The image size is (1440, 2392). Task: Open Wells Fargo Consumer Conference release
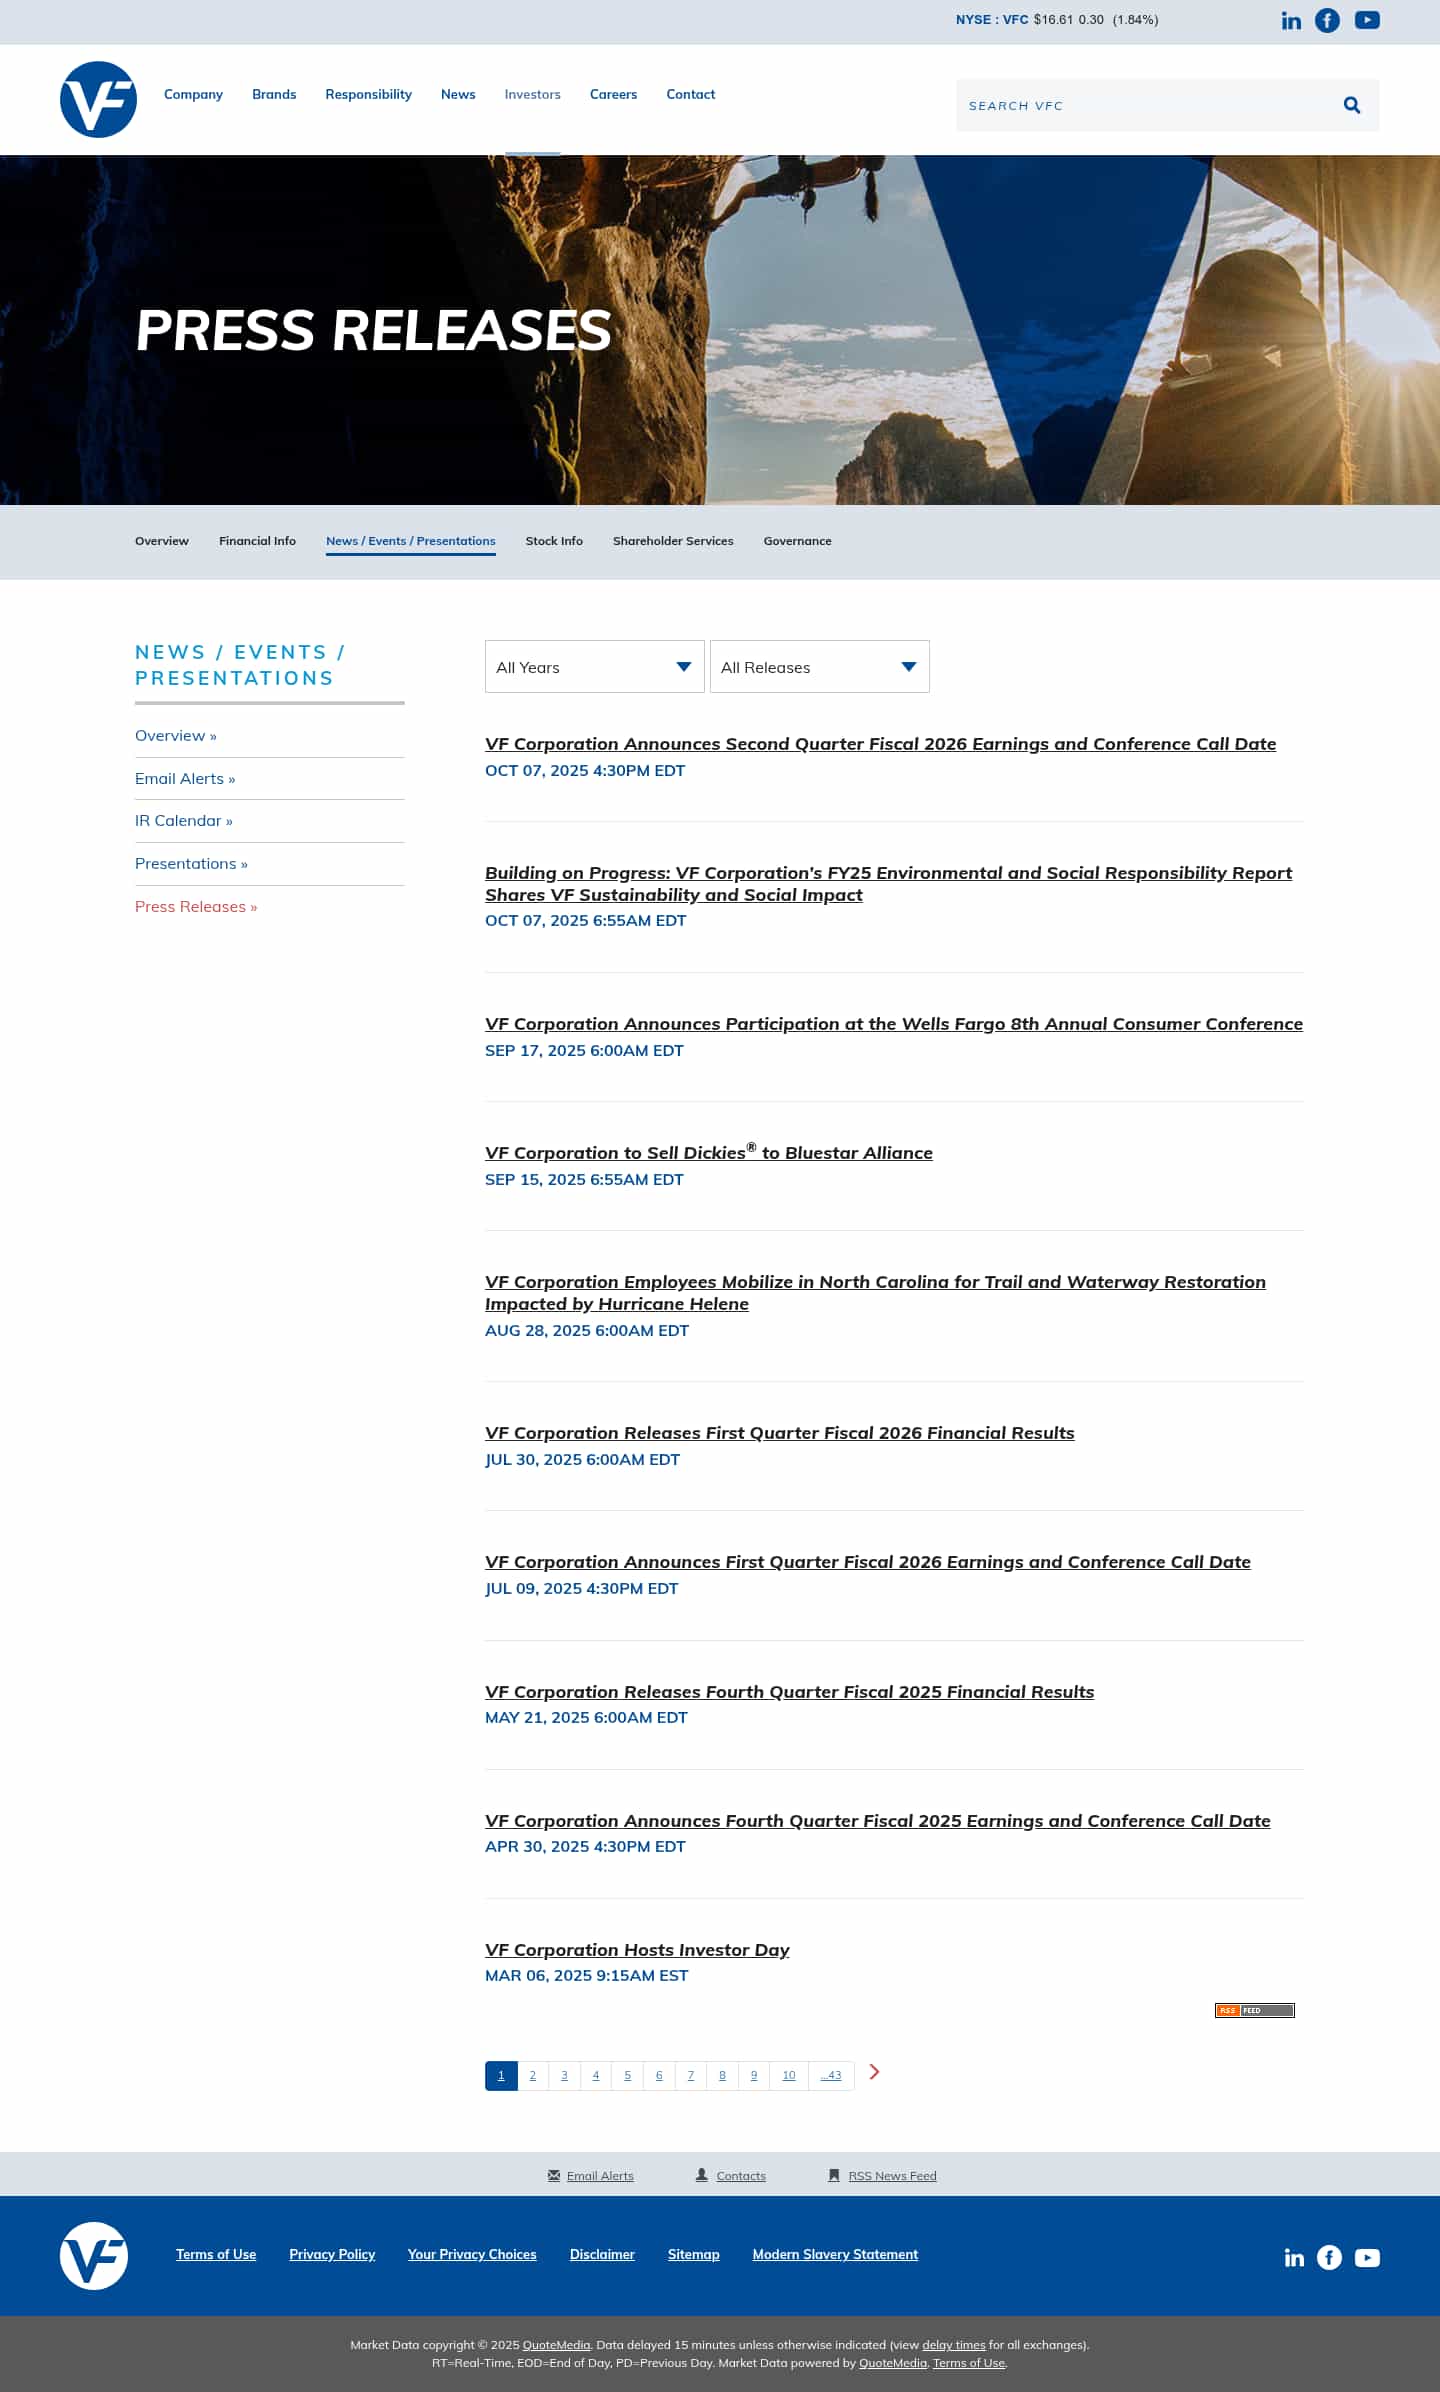click(x=894, y=1024)
